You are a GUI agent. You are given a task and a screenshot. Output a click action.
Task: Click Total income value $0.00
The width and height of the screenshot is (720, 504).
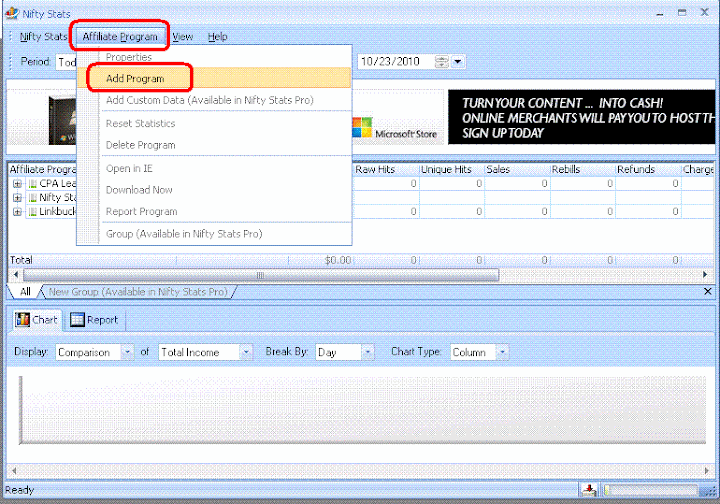click(338, 260)
